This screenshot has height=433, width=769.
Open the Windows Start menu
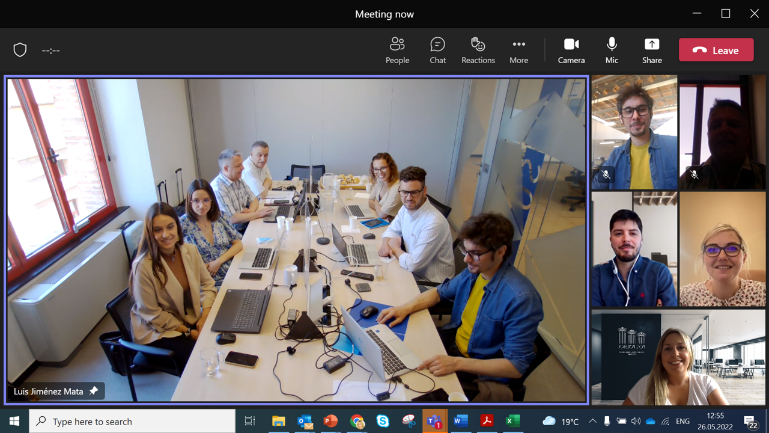point(14,421)
